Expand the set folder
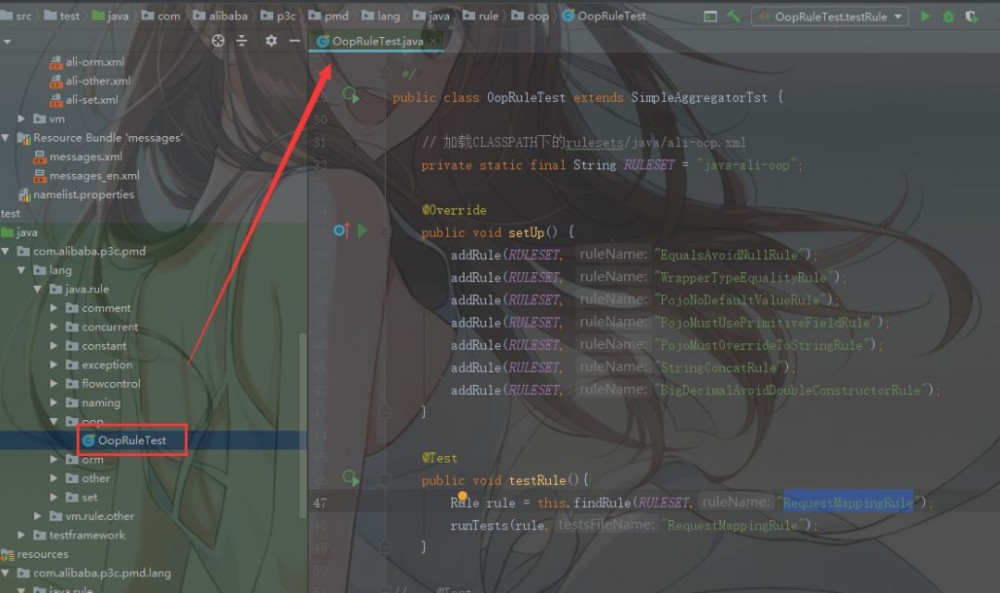Screen dimensions: 1000x593 pos(54,497)
